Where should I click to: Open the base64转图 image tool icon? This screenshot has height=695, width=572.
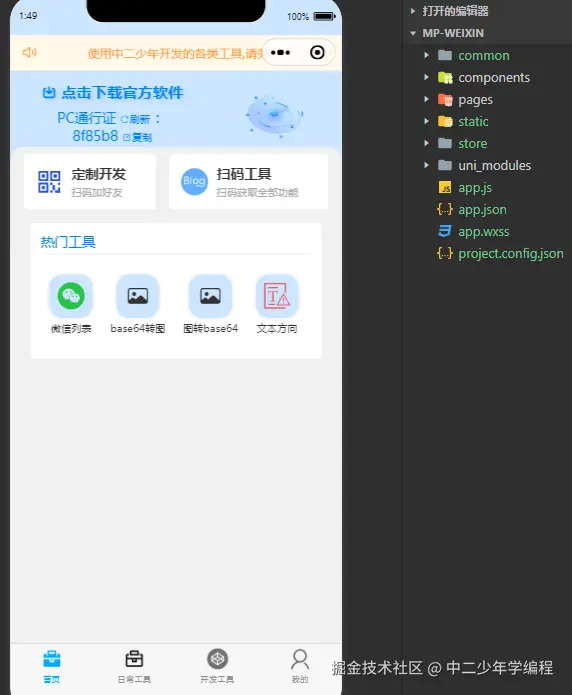(137, 296)
